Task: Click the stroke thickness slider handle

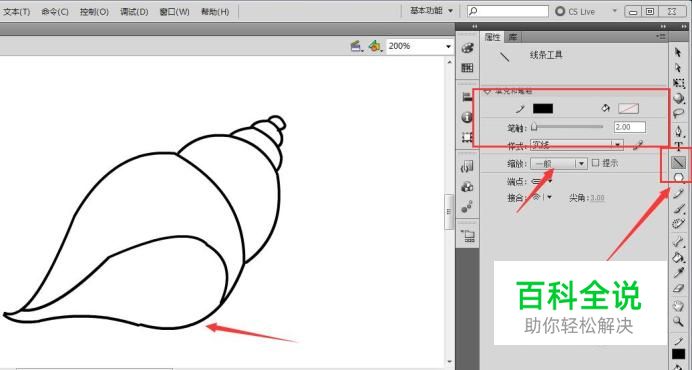Action: pos(534,128)
